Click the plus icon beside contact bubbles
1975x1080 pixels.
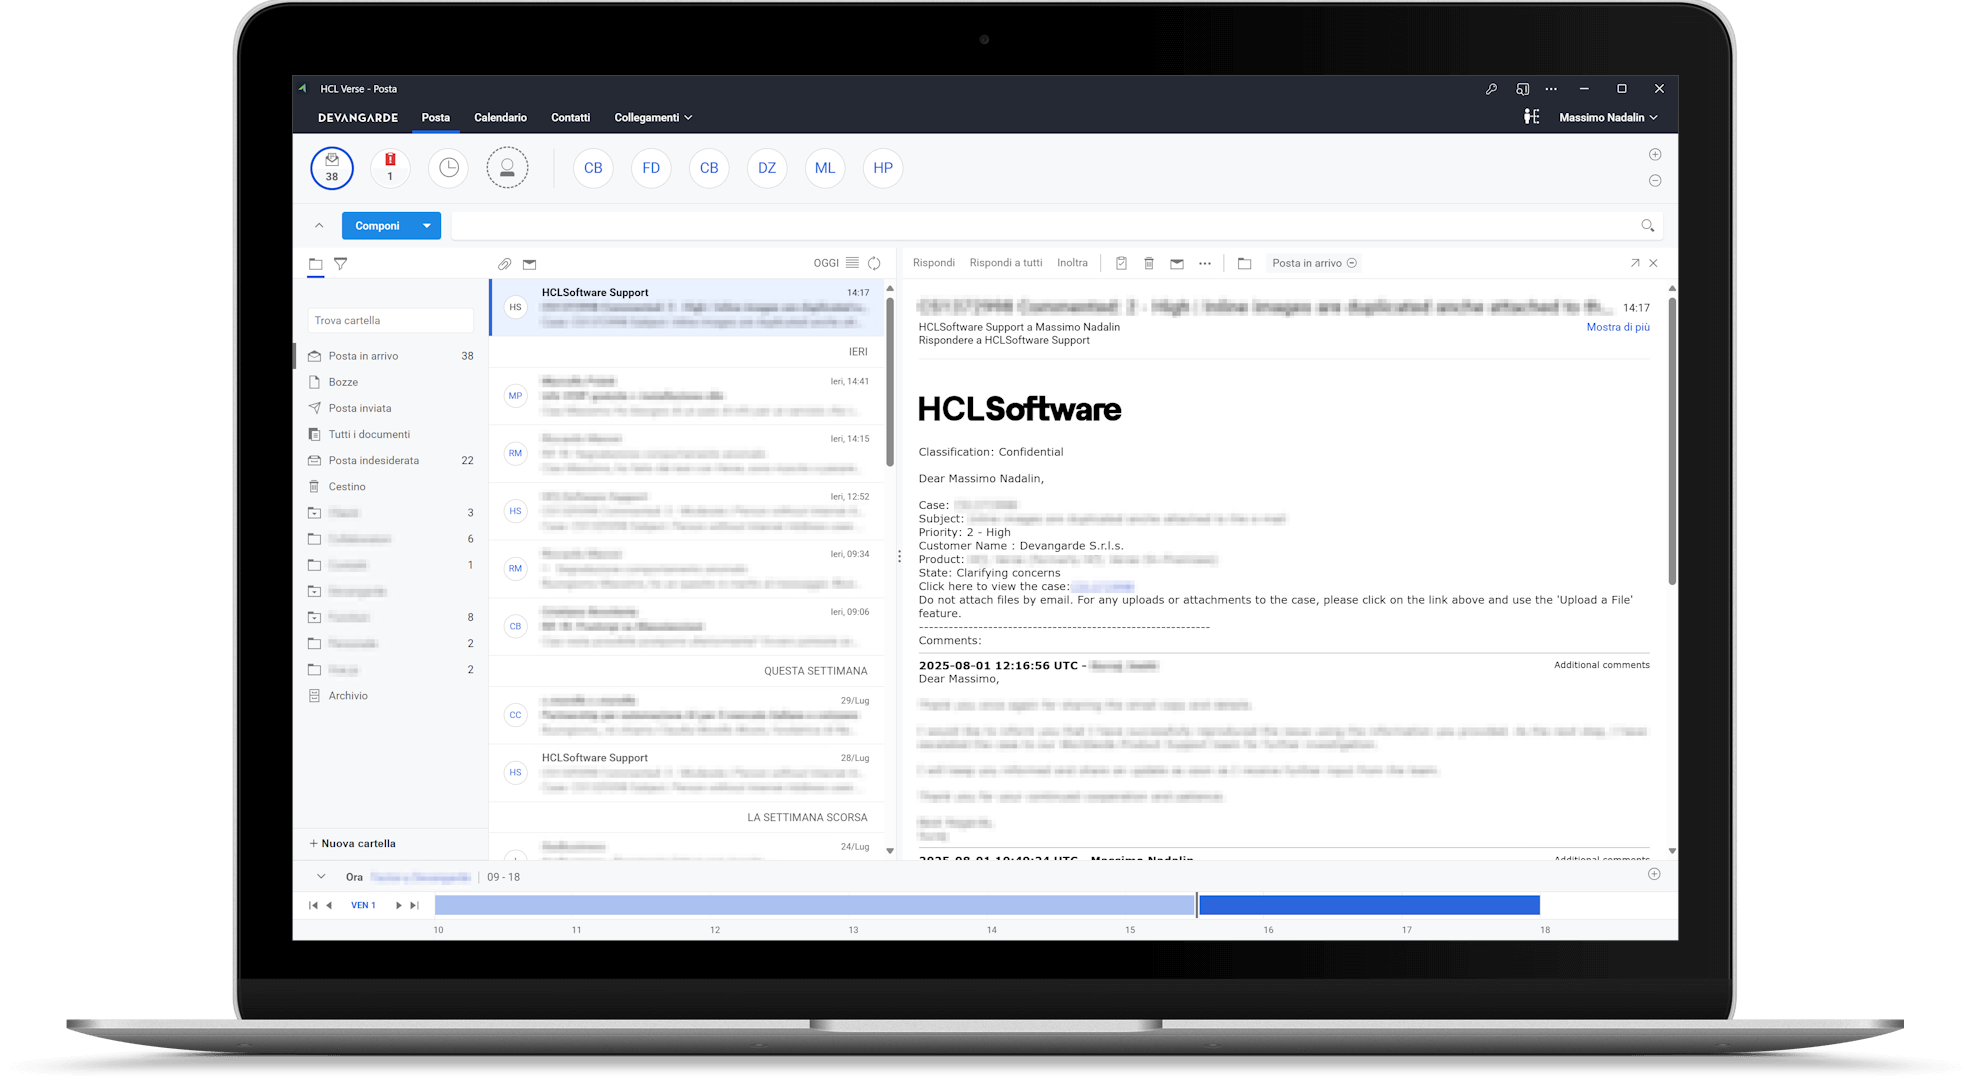[x=1655, y=155]
